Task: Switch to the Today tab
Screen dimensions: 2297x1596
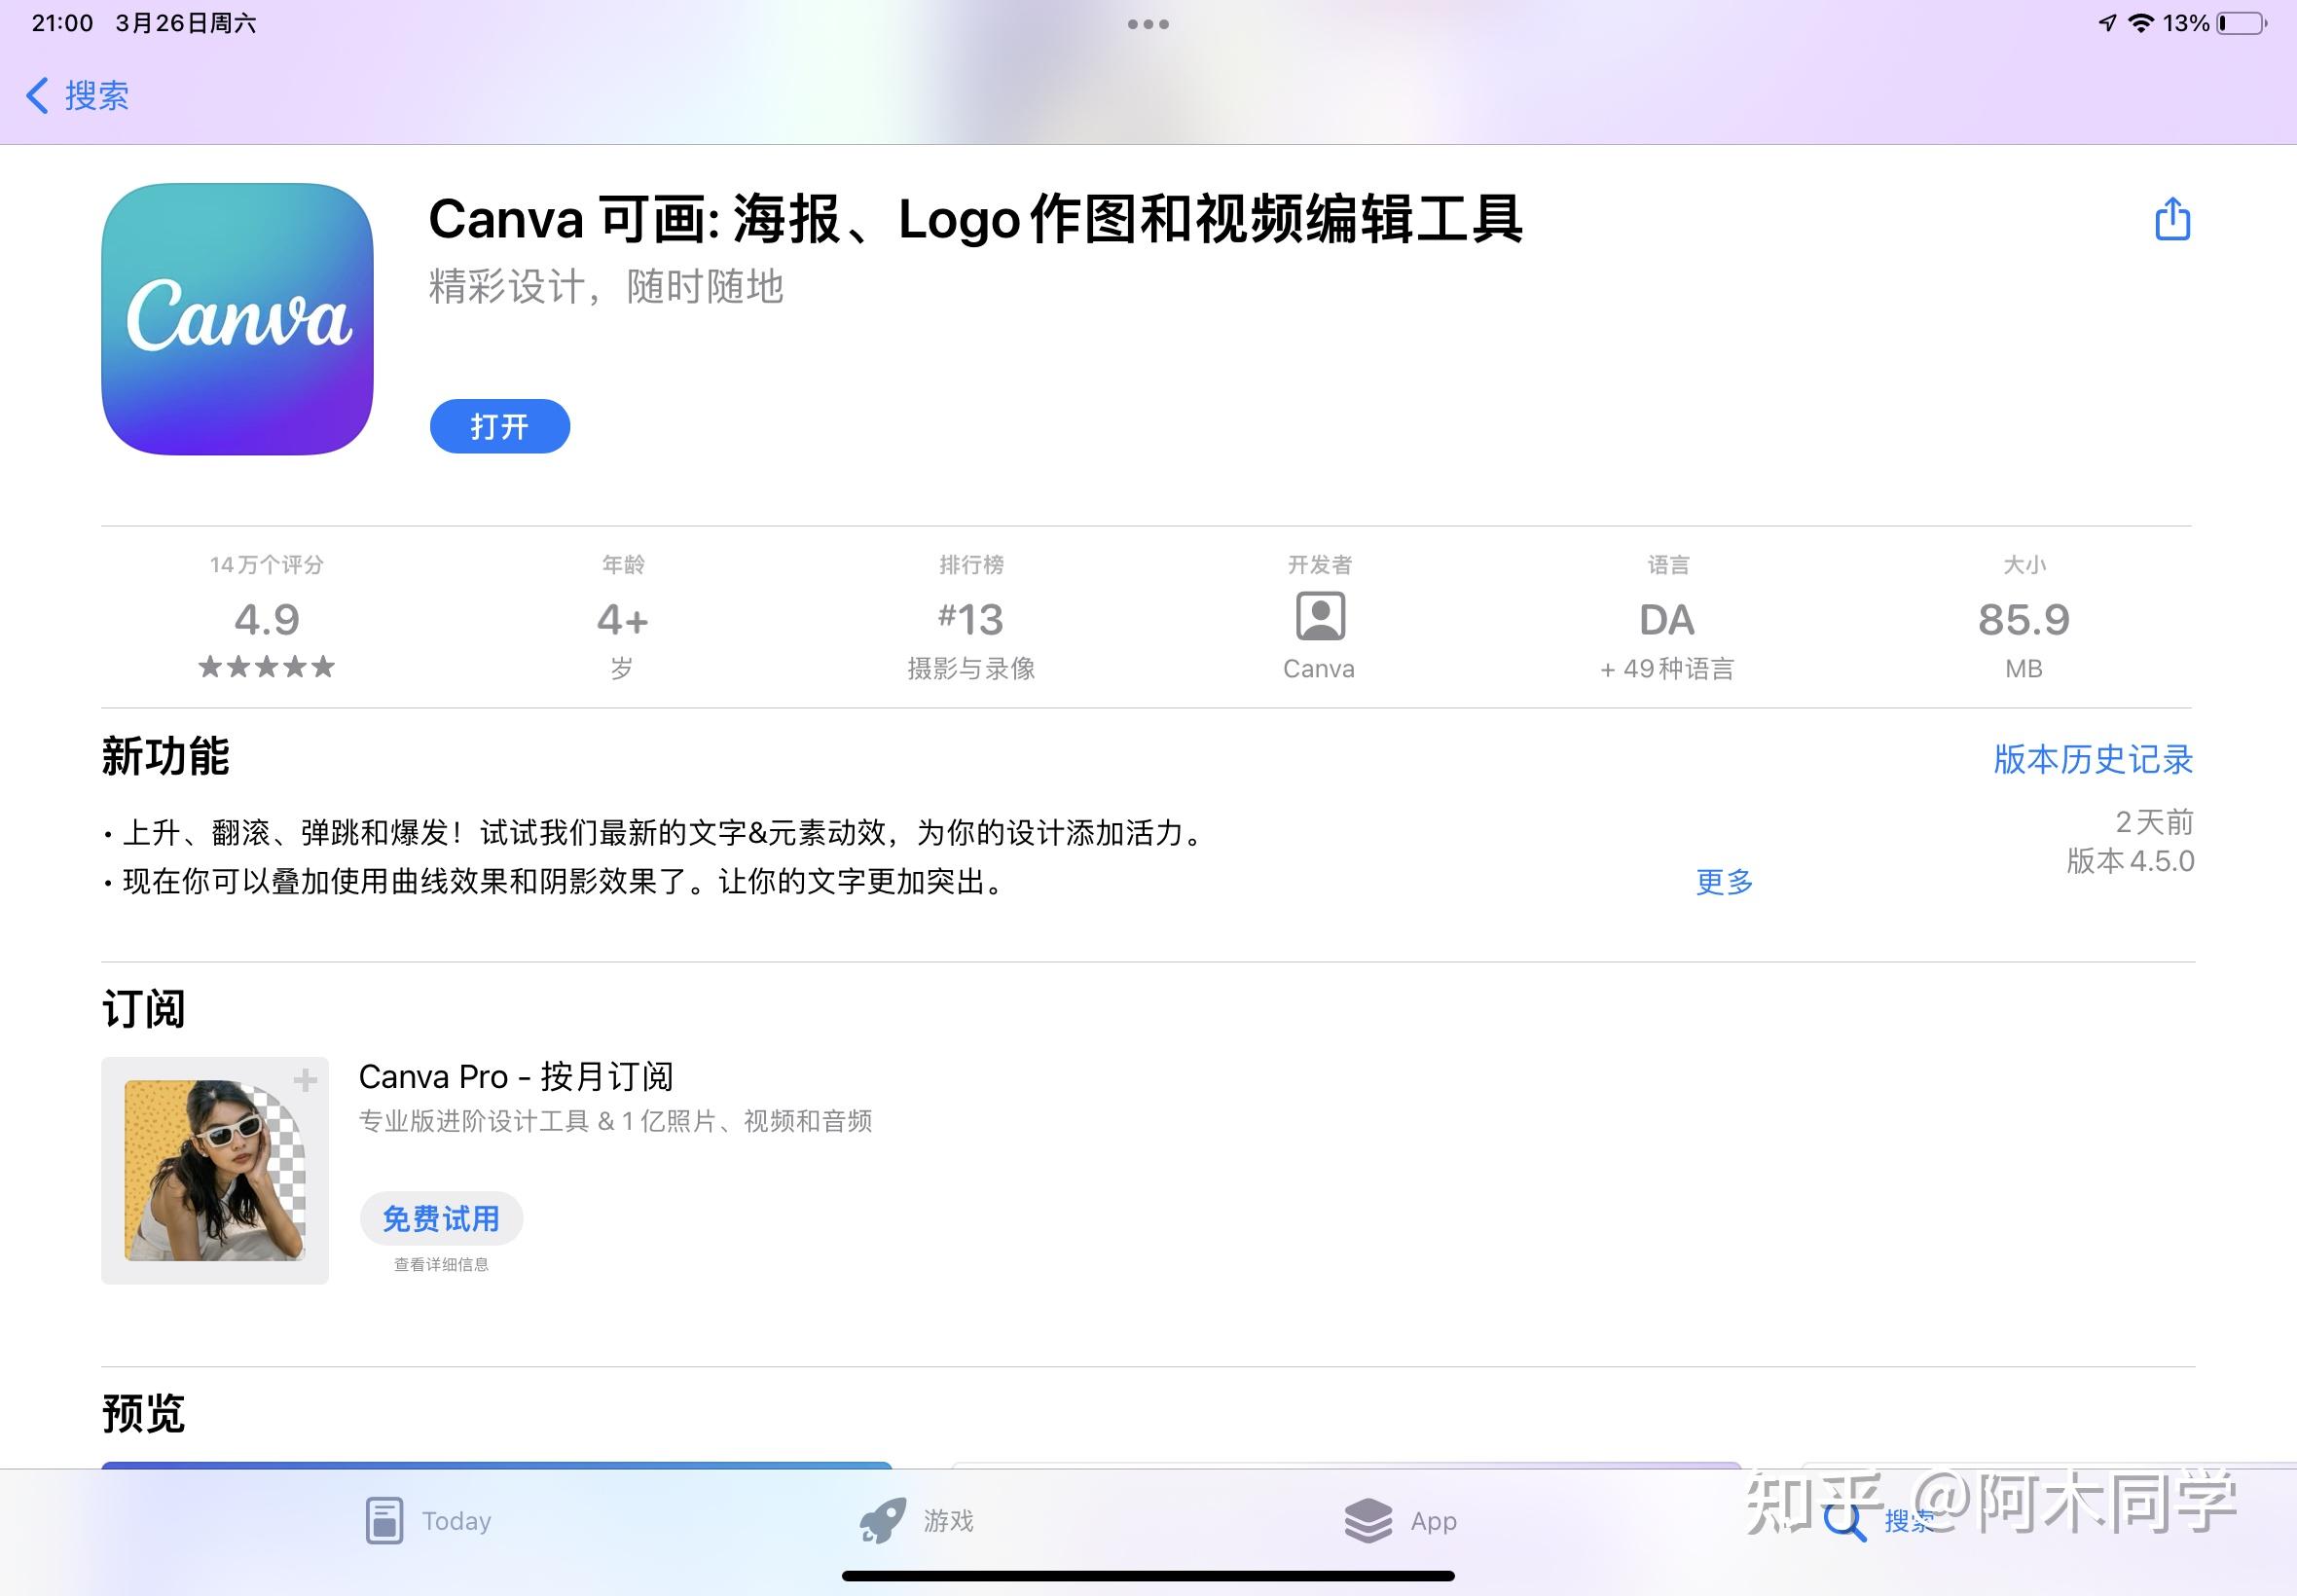Action: tap(428, 1521)
